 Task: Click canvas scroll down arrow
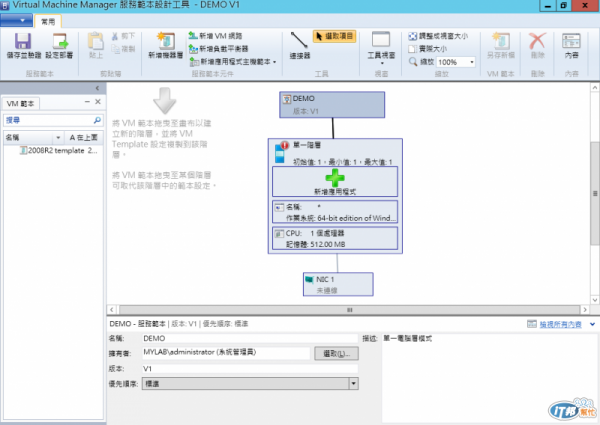pyautogui.click(x=595, y=300)
